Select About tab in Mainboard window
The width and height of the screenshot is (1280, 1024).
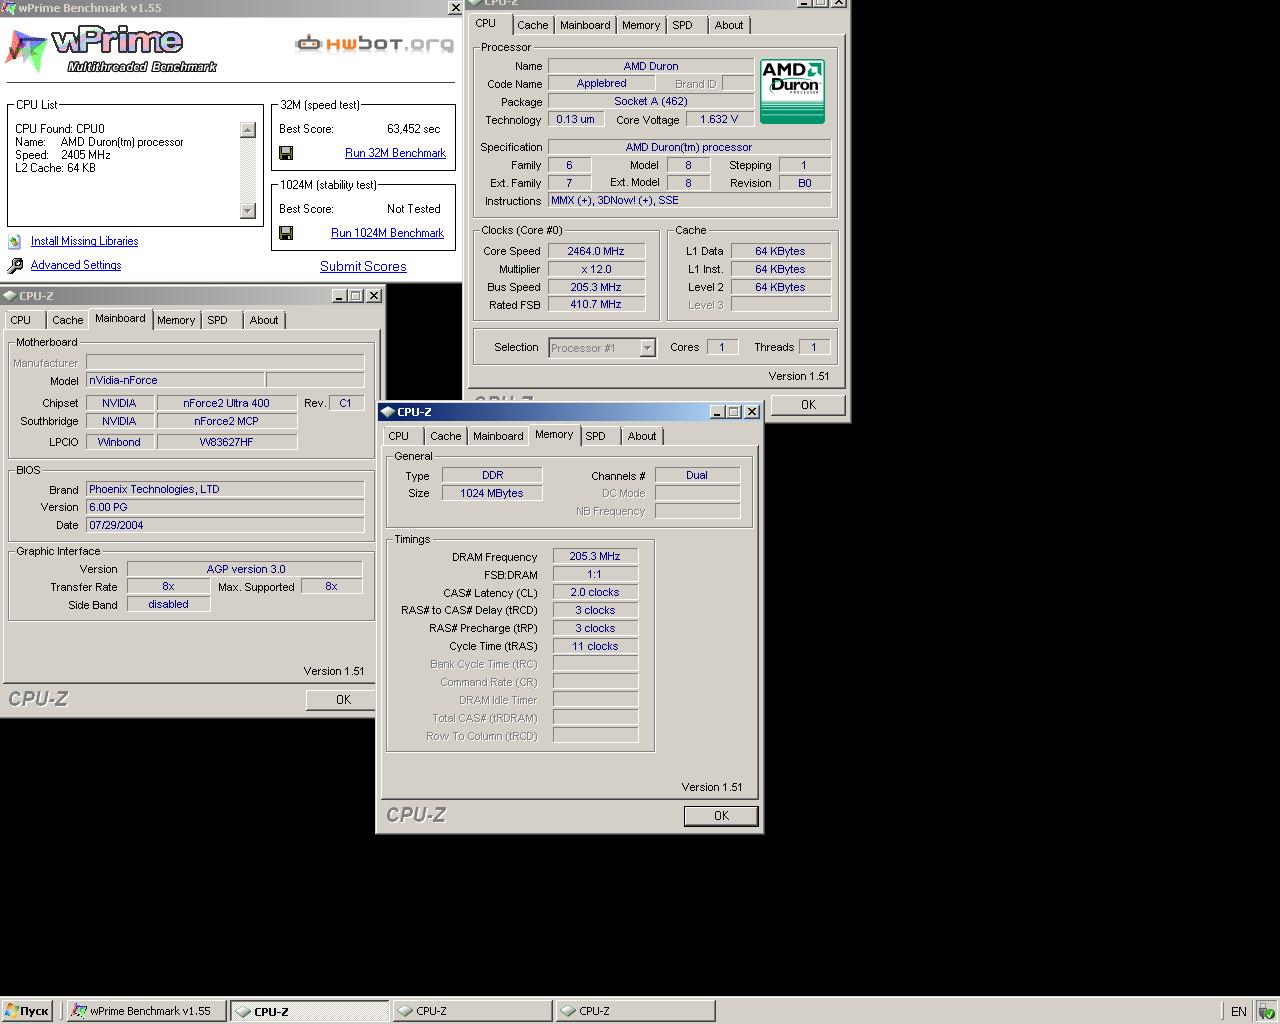coord(264,320)
